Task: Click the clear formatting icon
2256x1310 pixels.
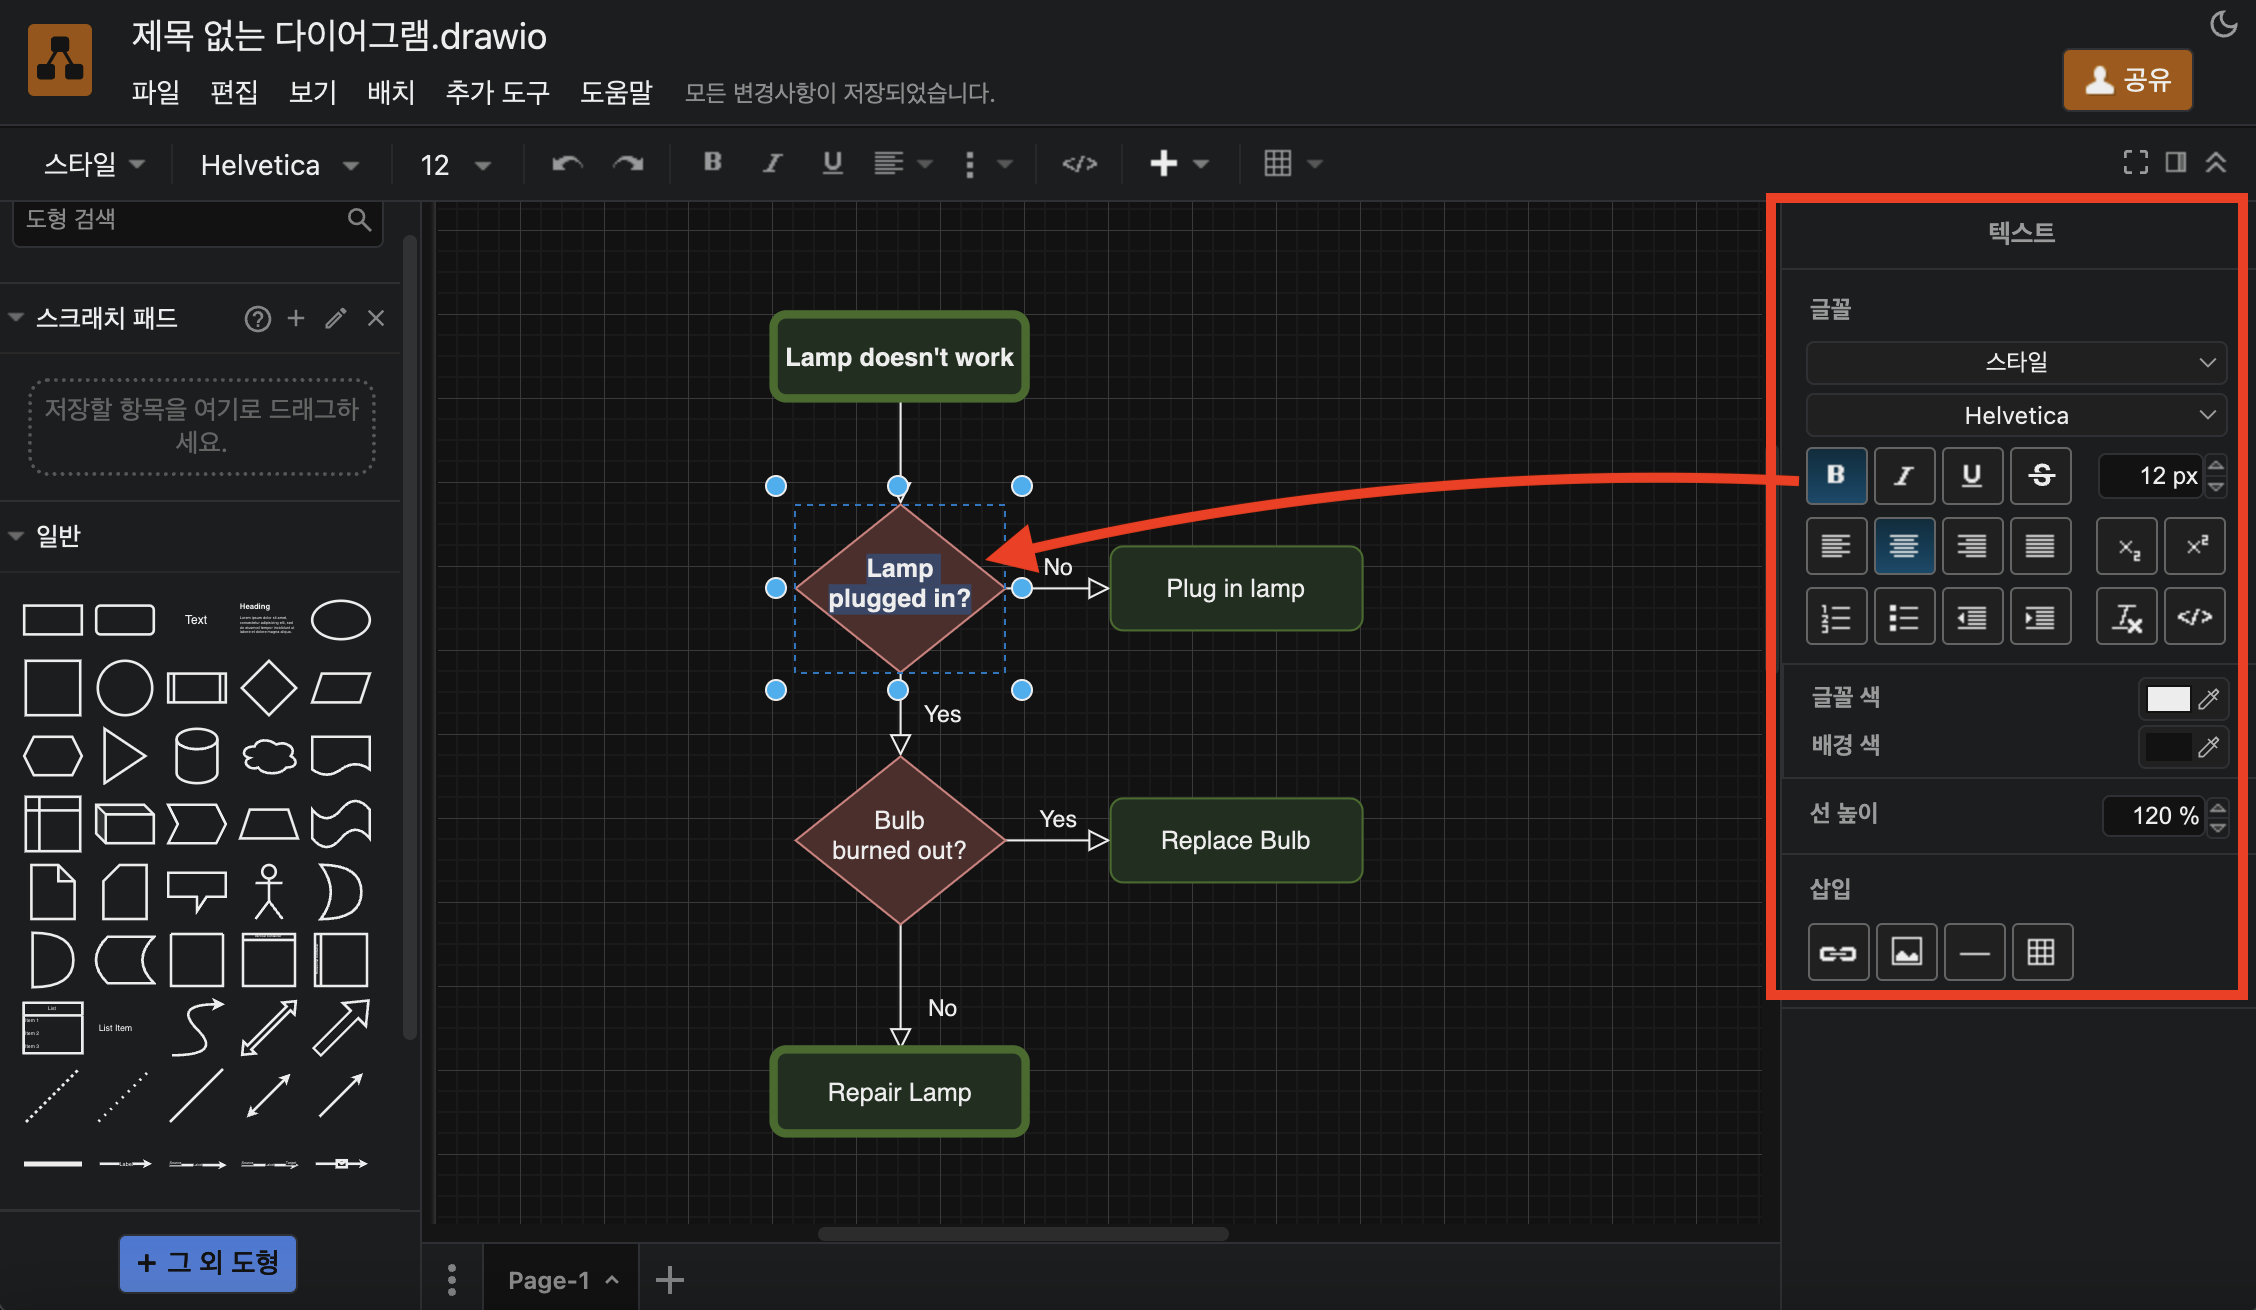Action: tap(2127, 617)
